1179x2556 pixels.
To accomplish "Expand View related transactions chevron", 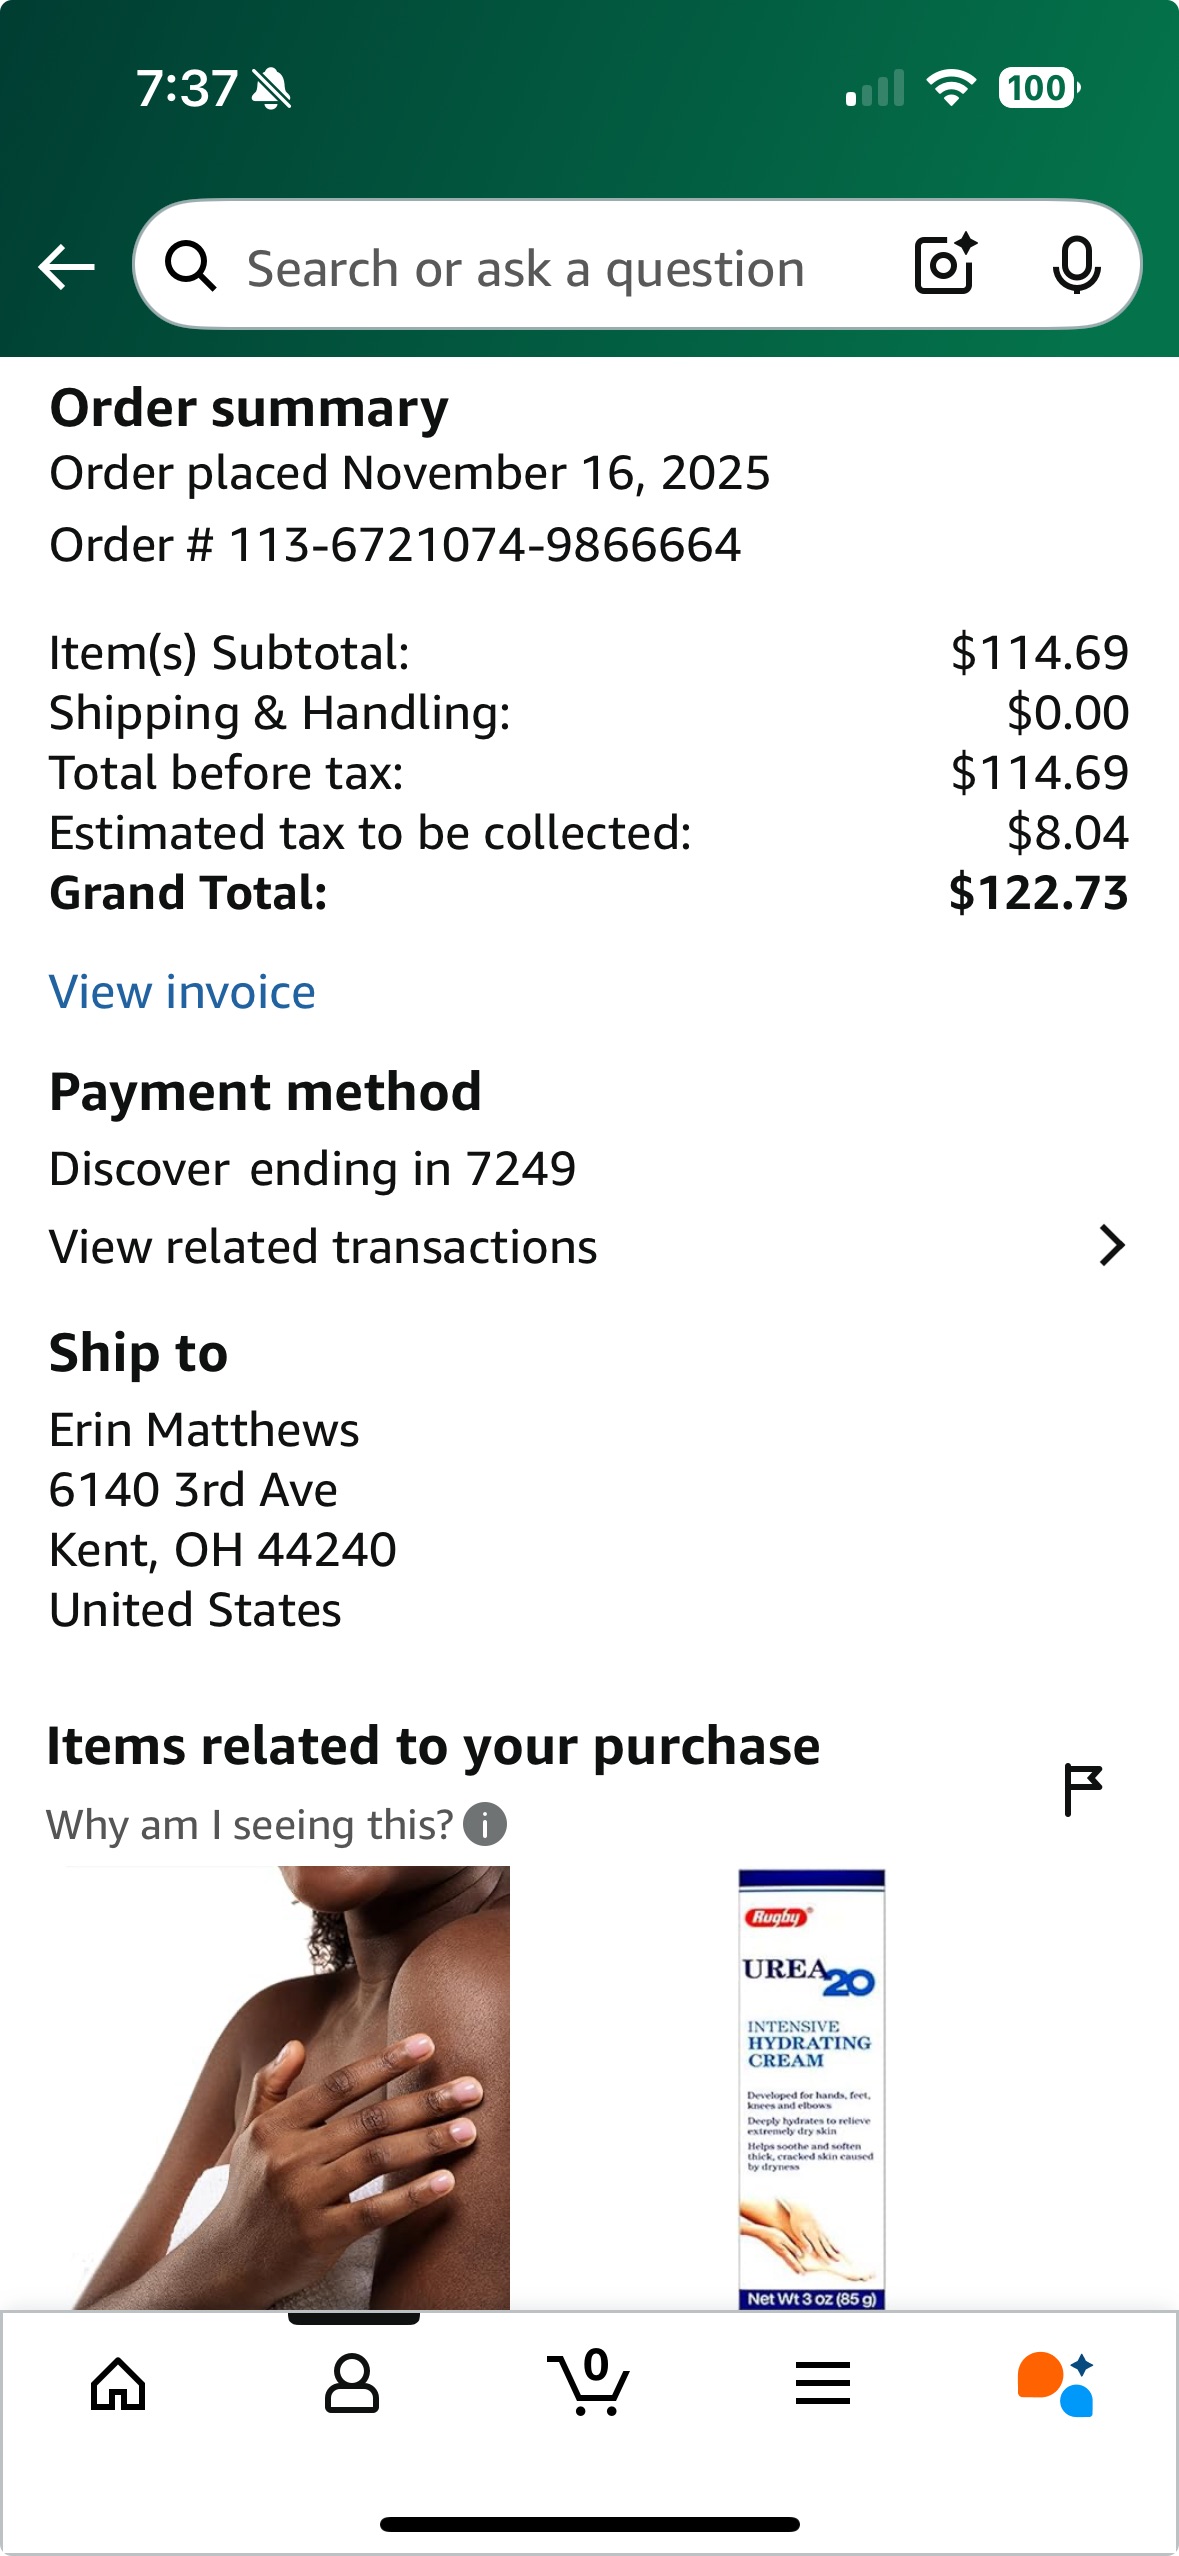I will (1111, 1246).
